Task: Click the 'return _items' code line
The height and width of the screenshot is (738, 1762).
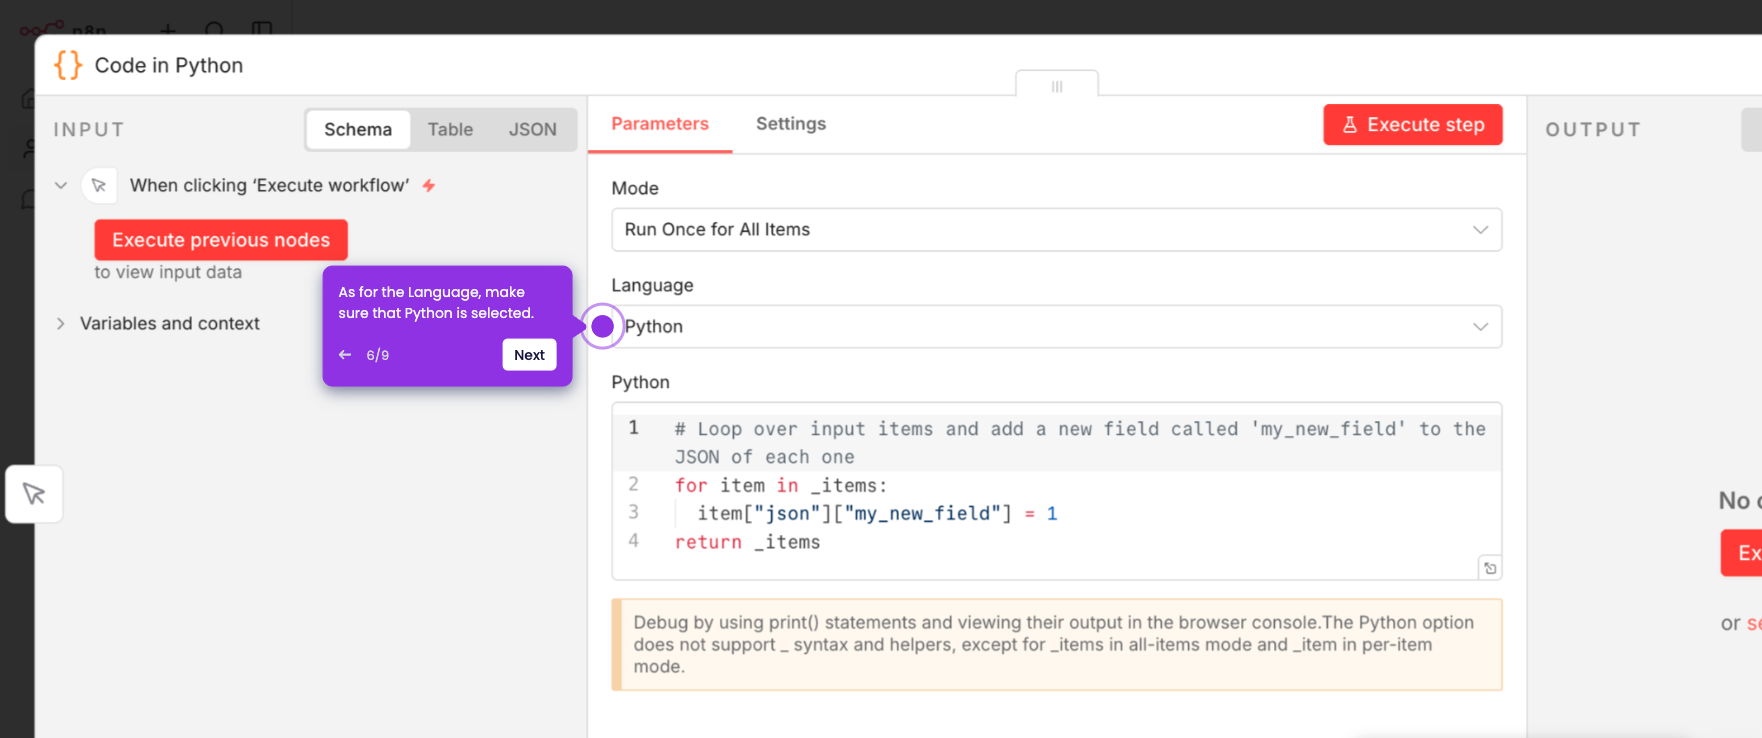Action: [747, 542]
